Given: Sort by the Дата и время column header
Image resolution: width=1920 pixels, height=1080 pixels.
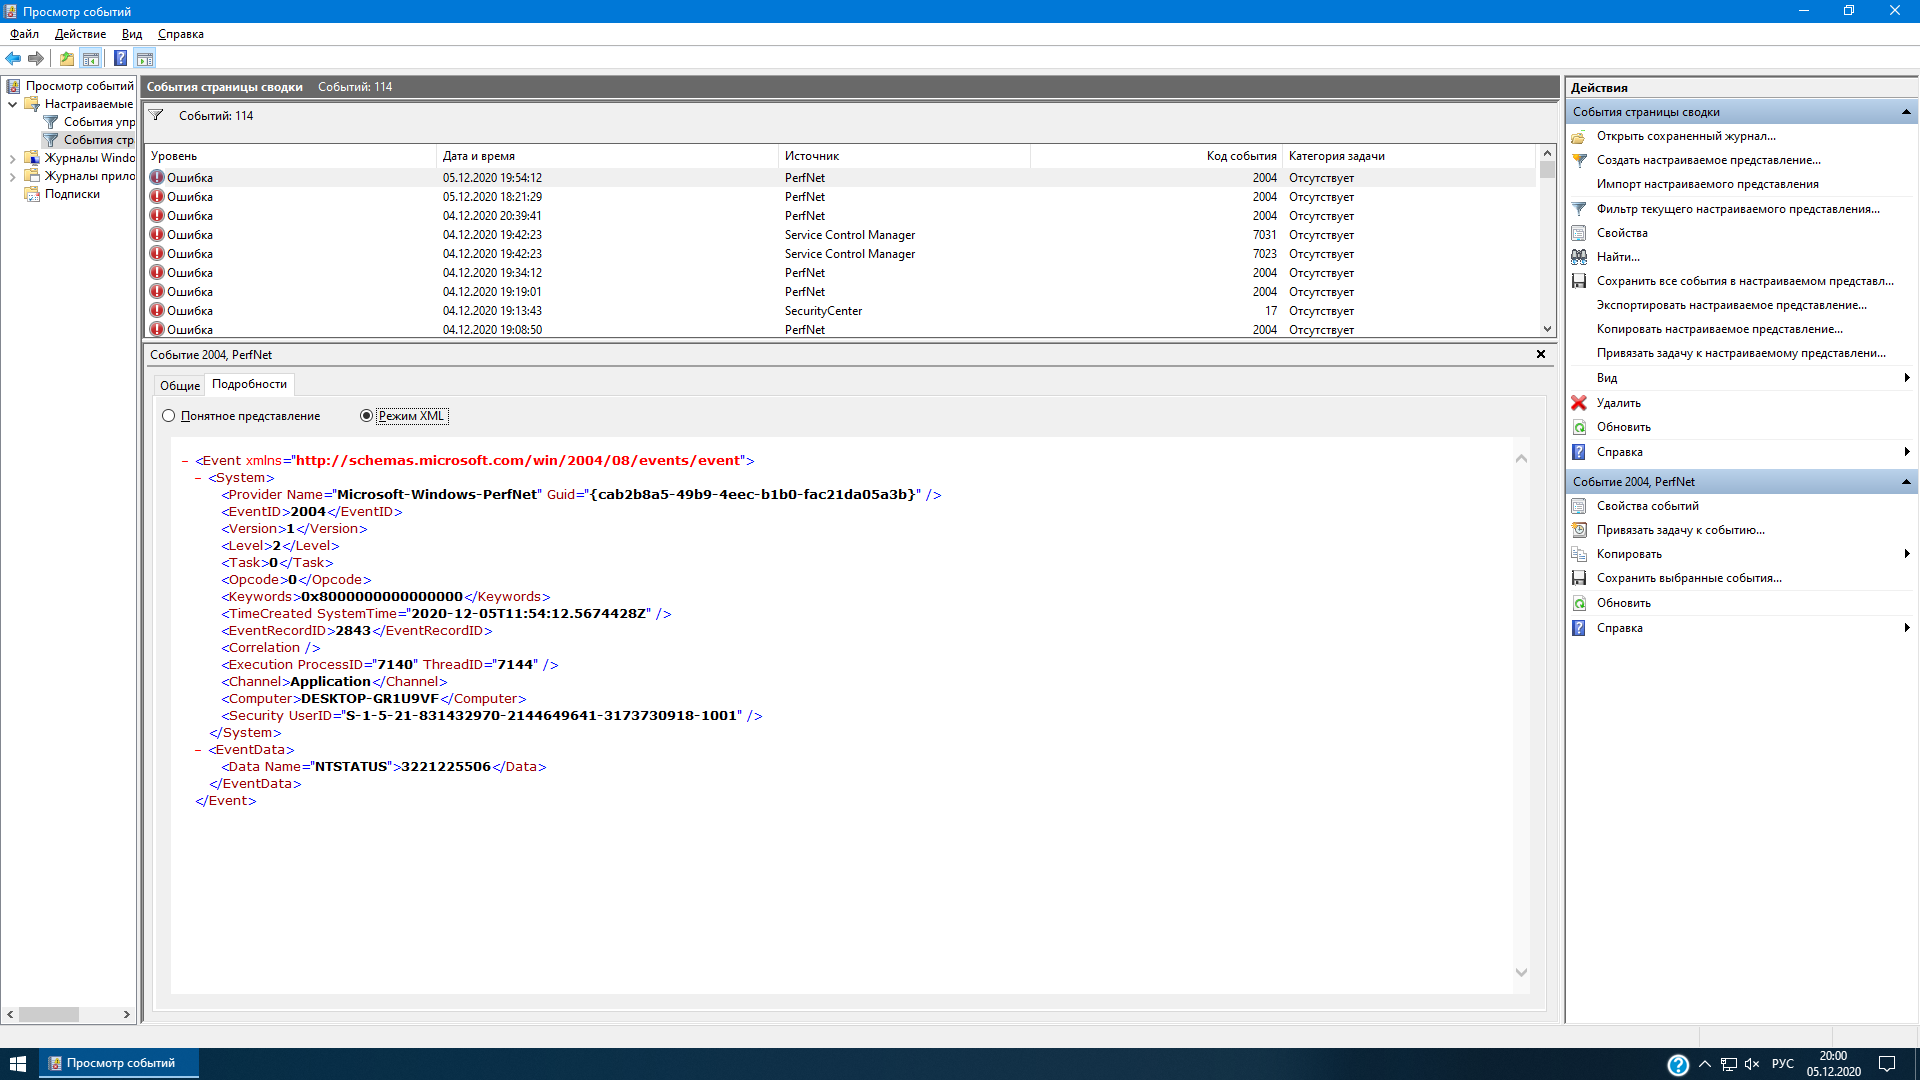Looking at the screenshot, I should 607,156.
